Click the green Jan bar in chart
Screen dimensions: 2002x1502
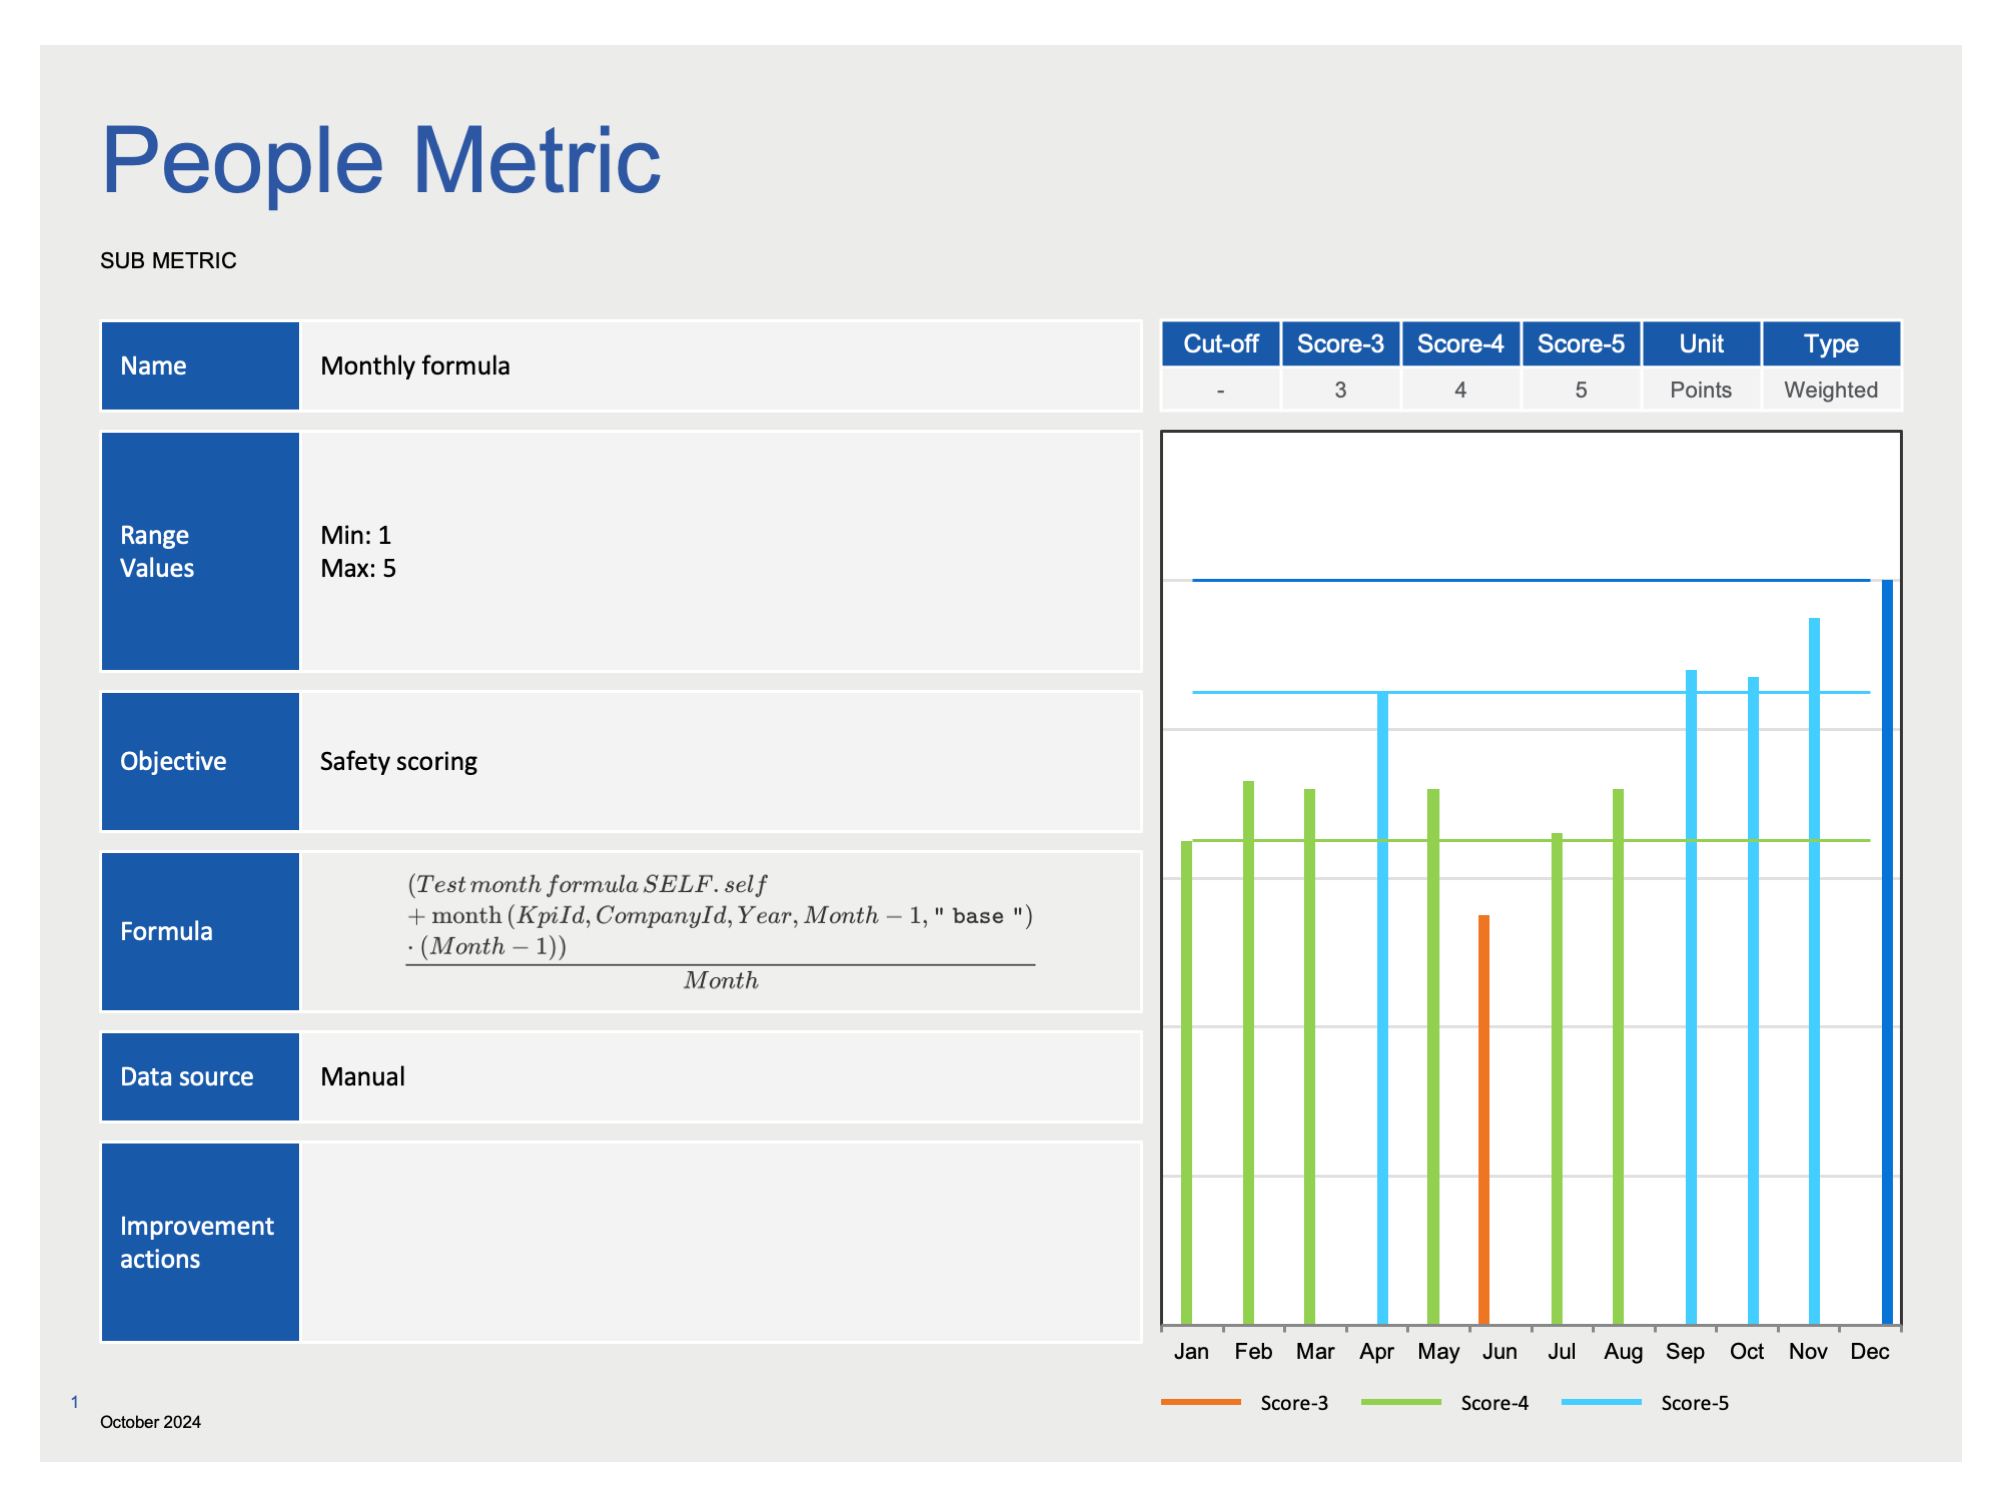pyautogui.click(x=1186, y=1082)
